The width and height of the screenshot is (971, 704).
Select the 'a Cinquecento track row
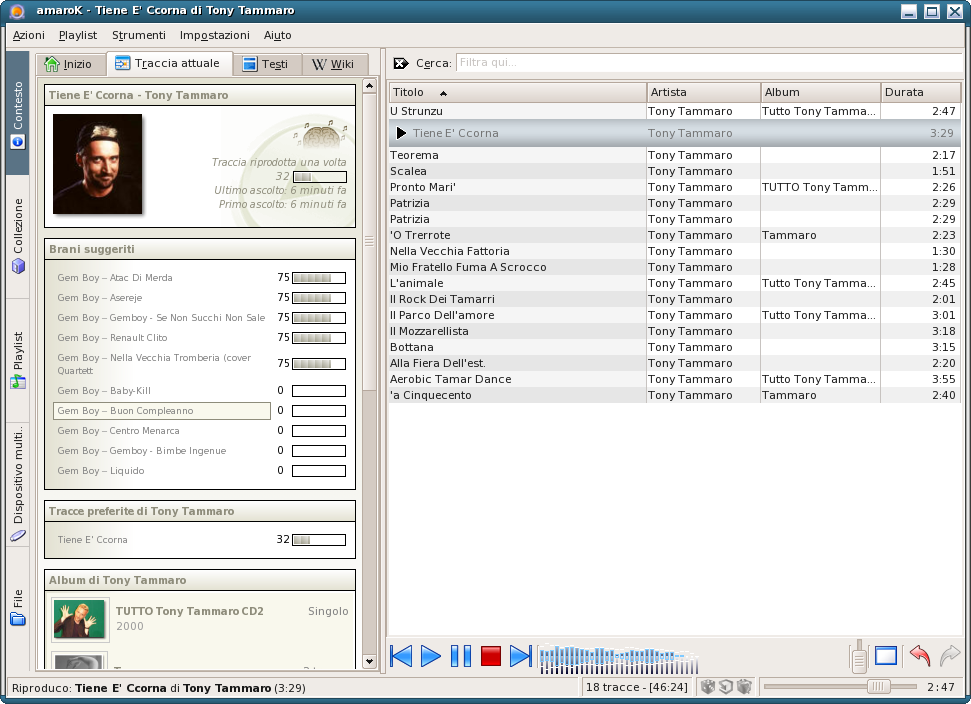[675, 395]
